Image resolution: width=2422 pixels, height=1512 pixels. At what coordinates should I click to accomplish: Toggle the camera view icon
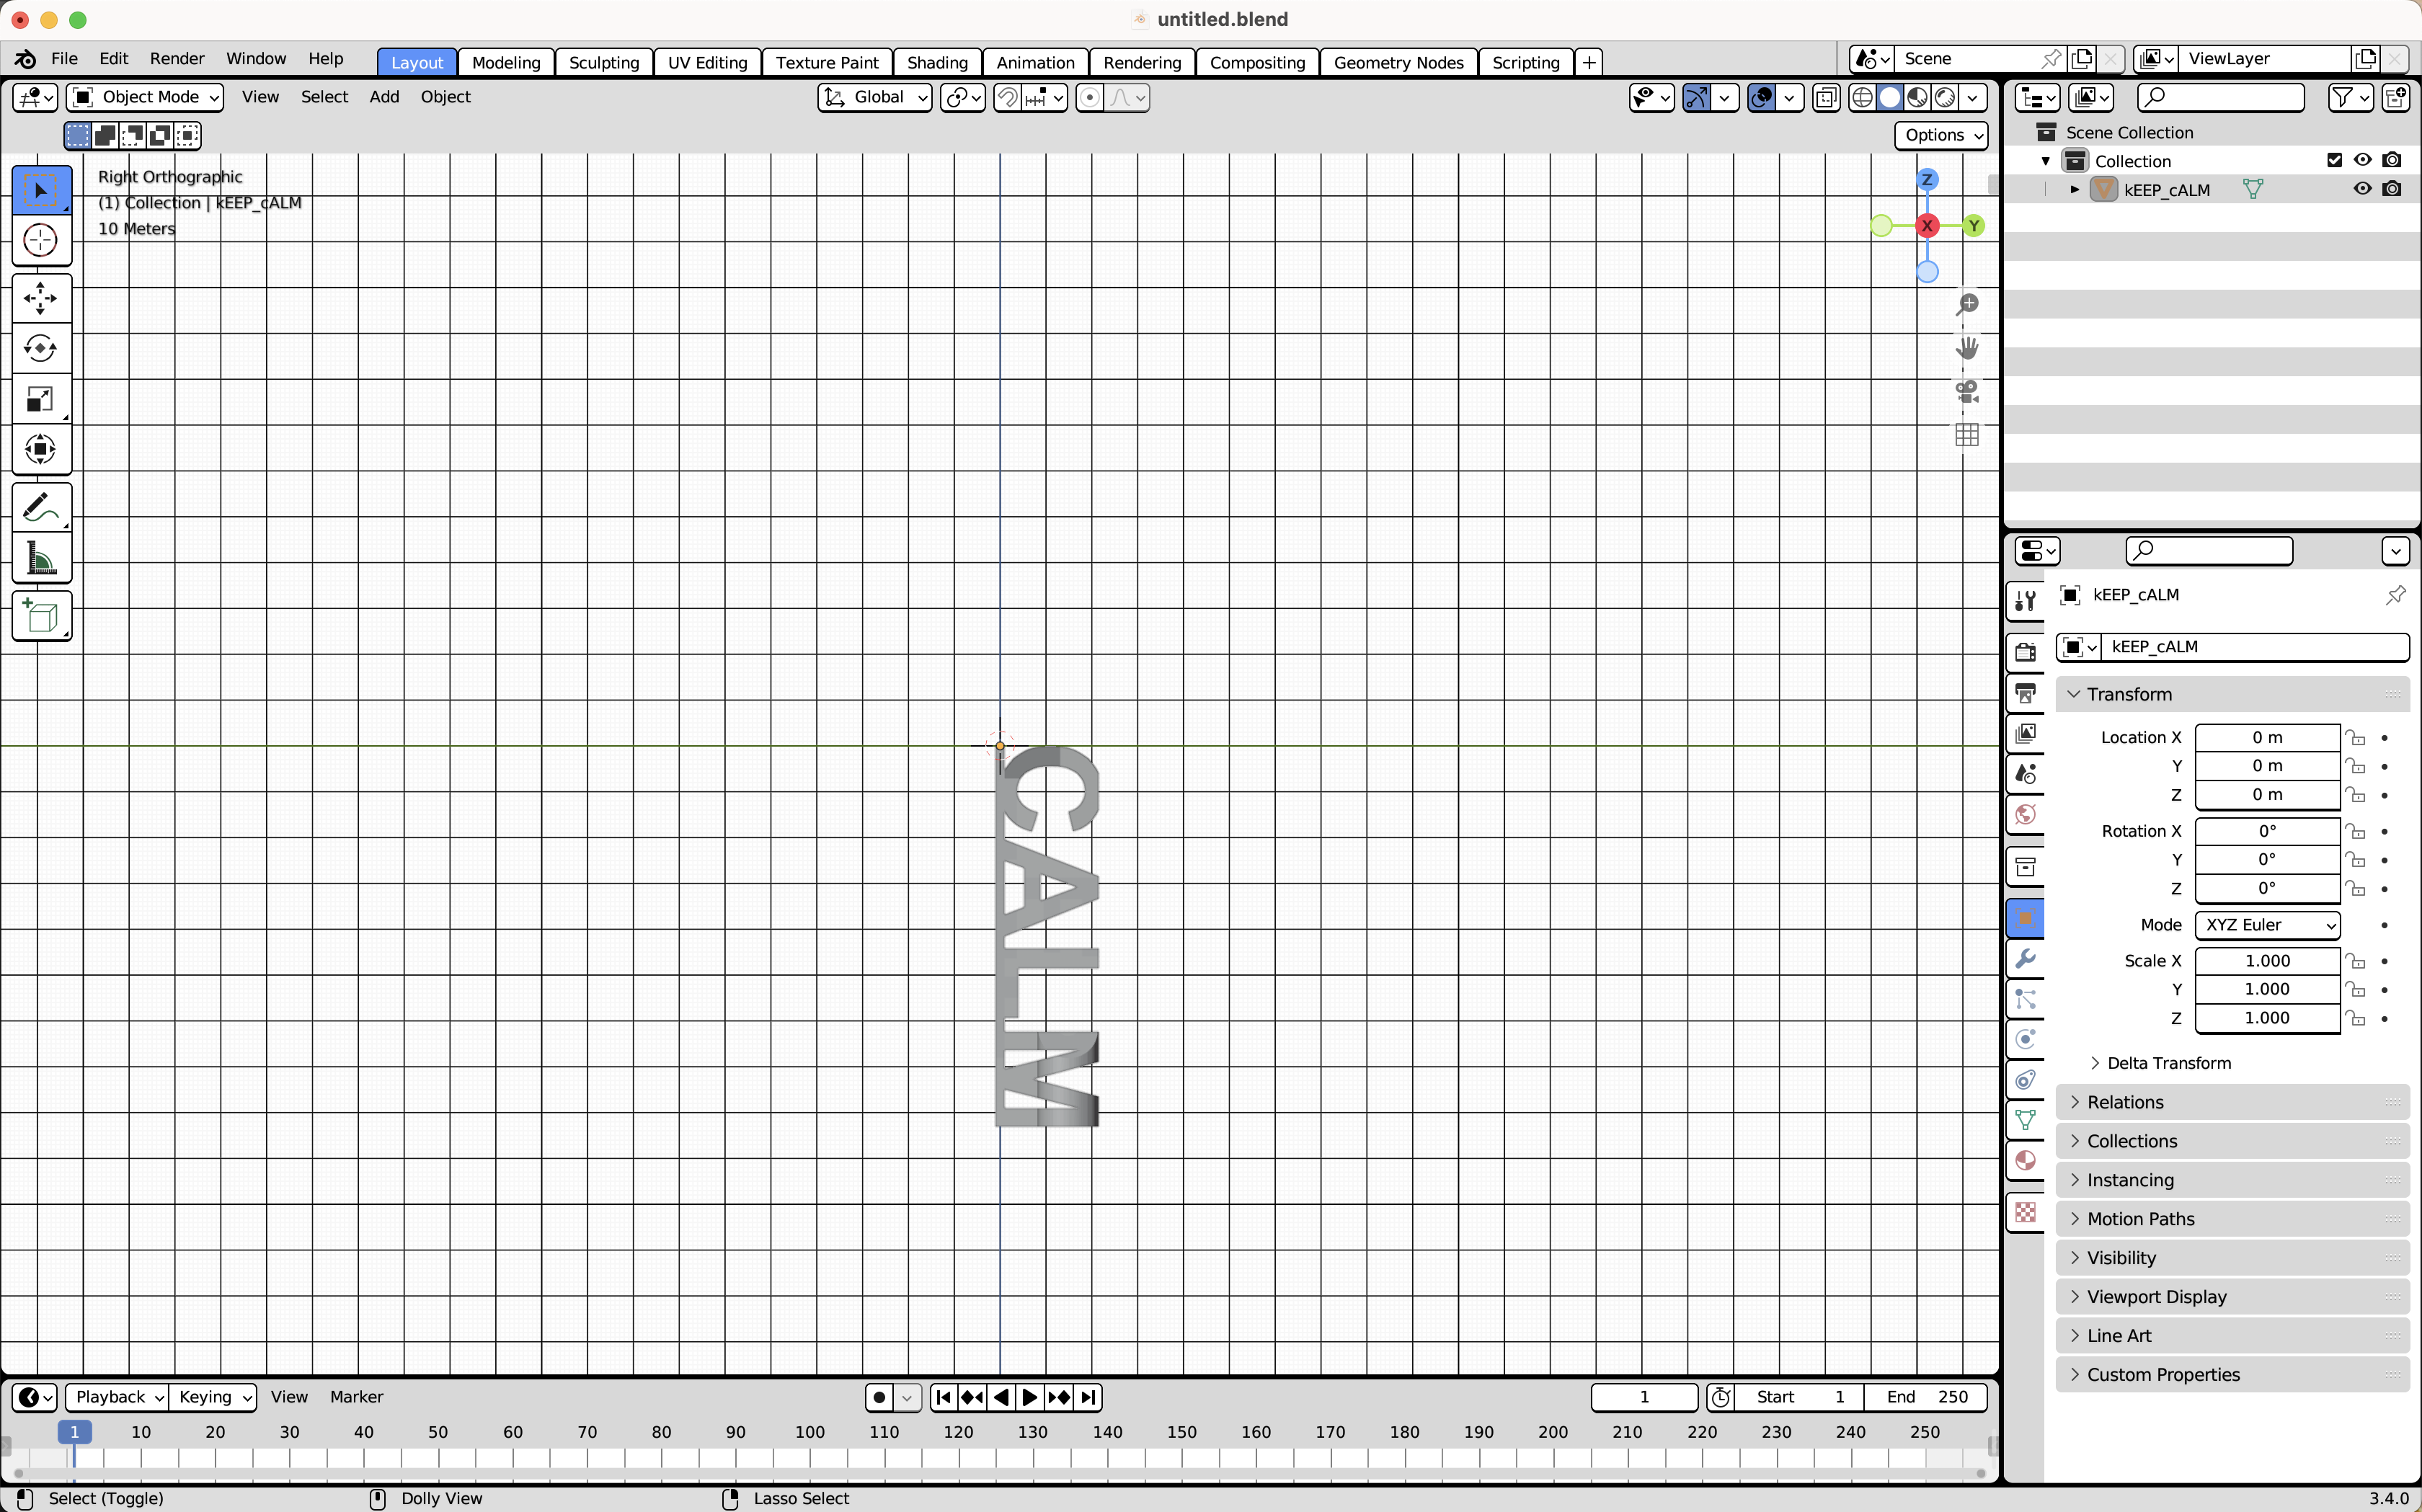[1967, 391]
